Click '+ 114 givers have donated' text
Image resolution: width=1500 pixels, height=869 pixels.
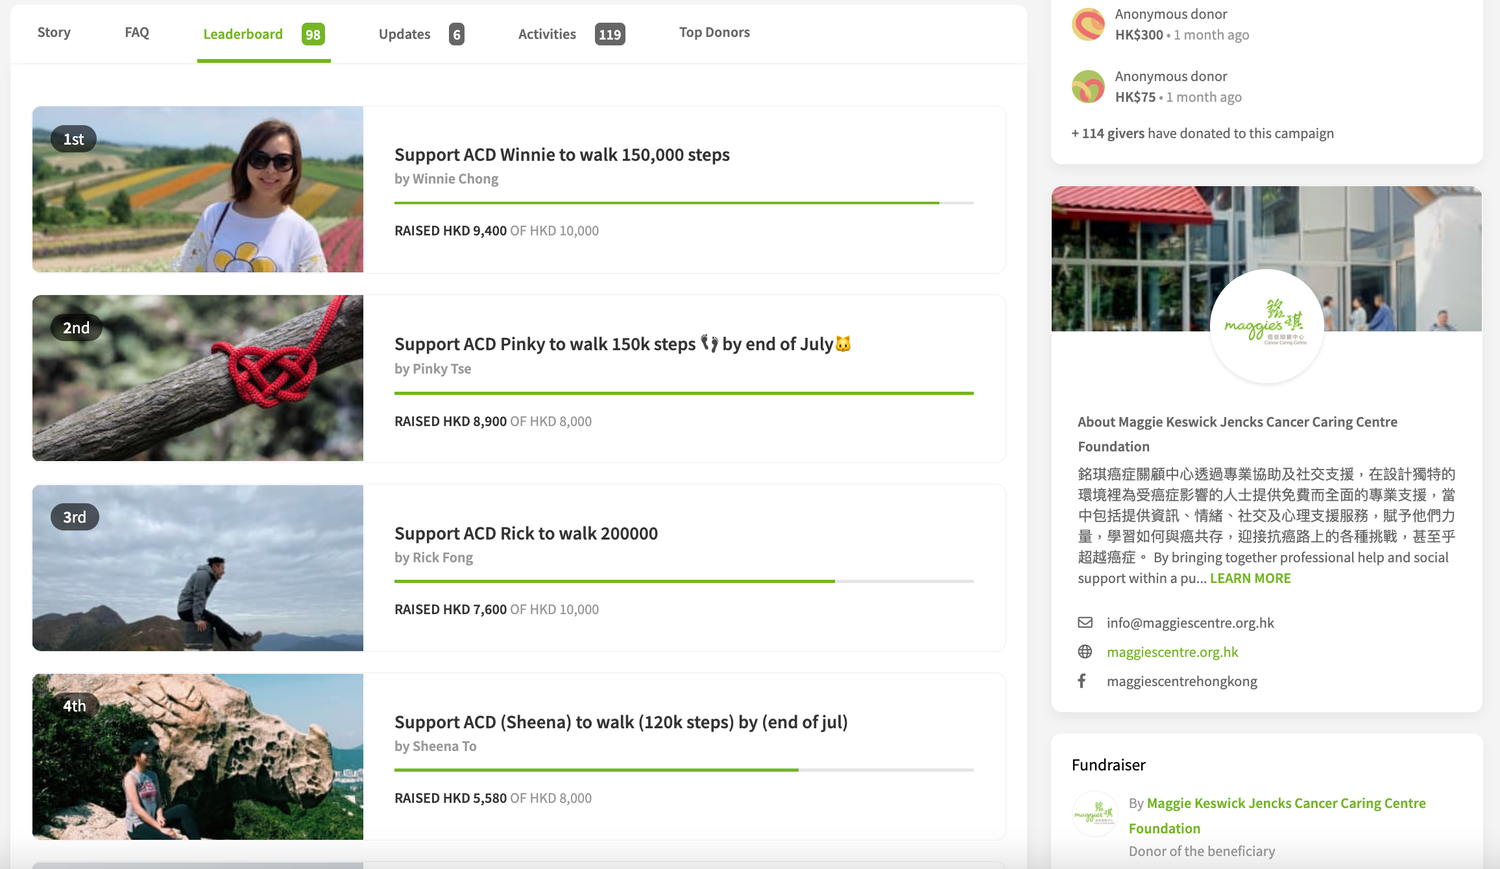click(1203, 134)
